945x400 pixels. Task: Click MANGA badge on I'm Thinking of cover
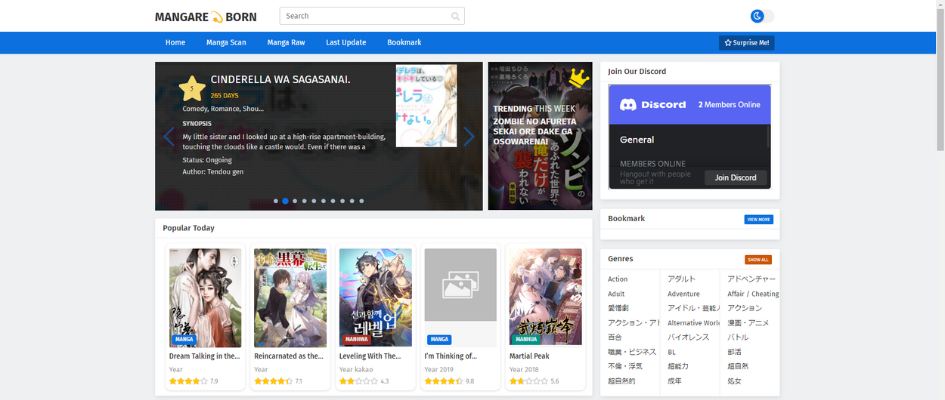[x=439, y=339]
